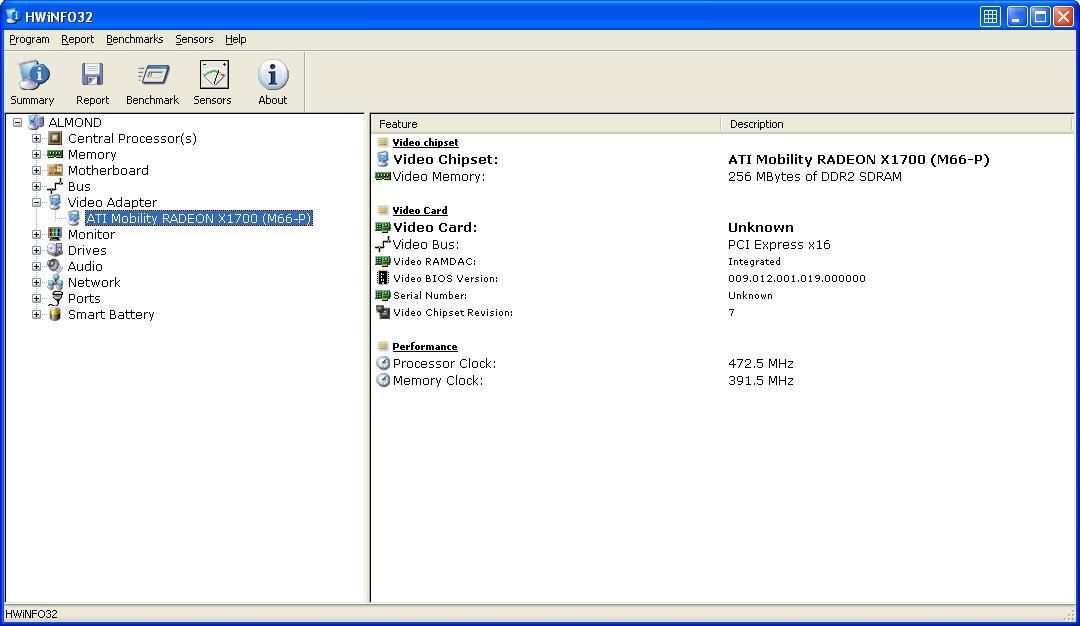Open the Sensors gauge icon
Viewport: 1080px width, 626px height.
(x=214, y=74)
